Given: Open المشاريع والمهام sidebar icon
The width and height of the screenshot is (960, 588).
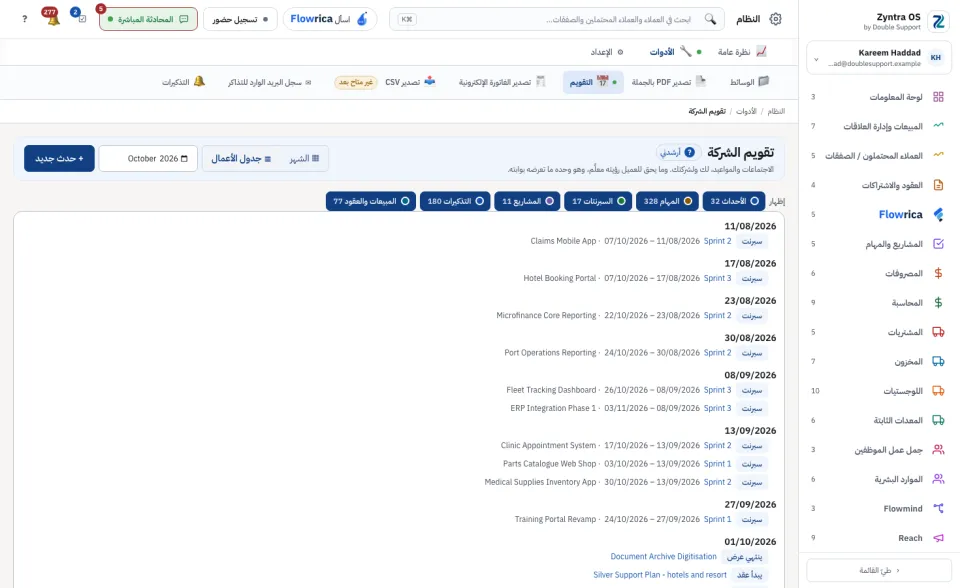Looking at the screenshot, I should click(938, 244).
